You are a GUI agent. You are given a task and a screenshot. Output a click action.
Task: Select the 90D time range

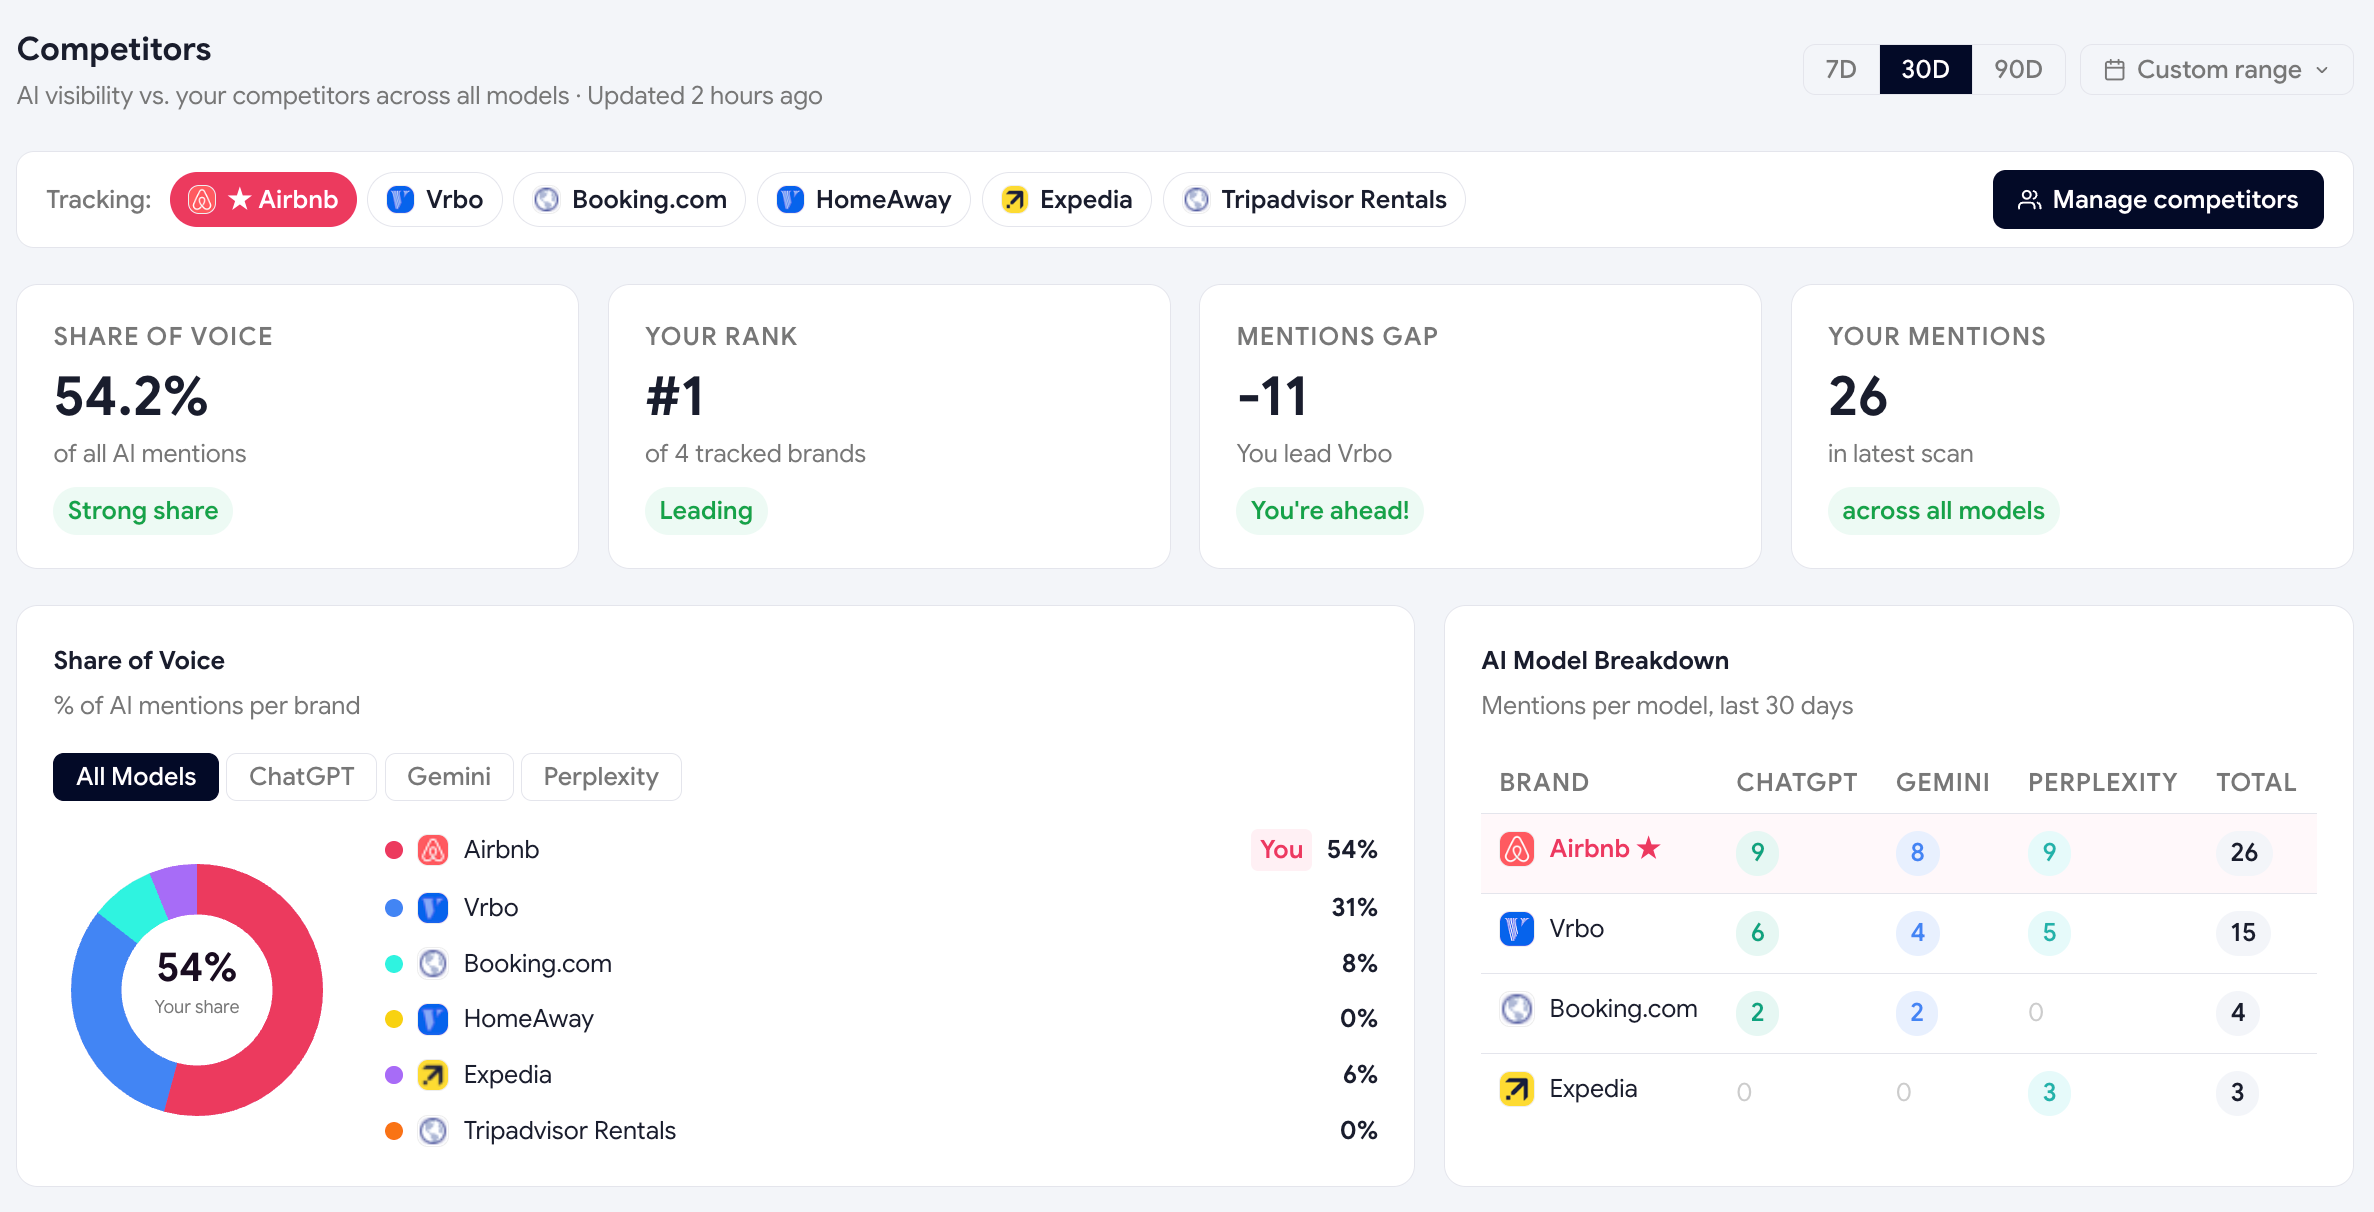coord(2018,70)
